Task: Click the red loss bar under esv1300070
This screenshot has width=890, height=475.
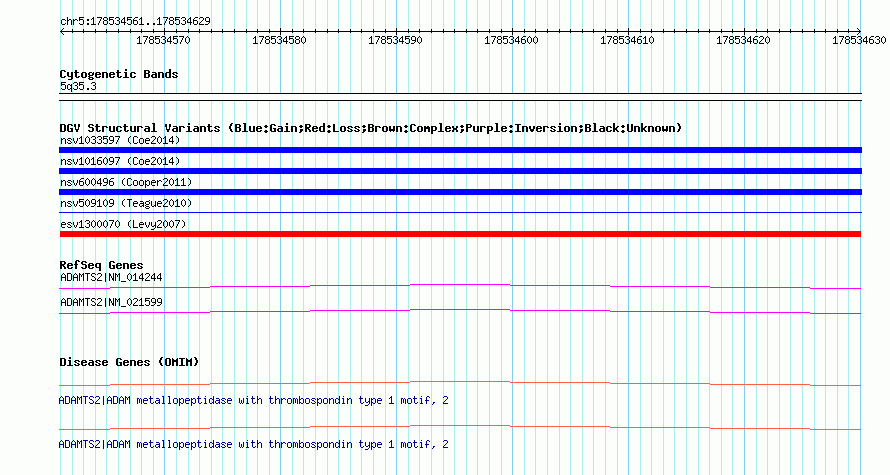Action: tap(460, 234)
